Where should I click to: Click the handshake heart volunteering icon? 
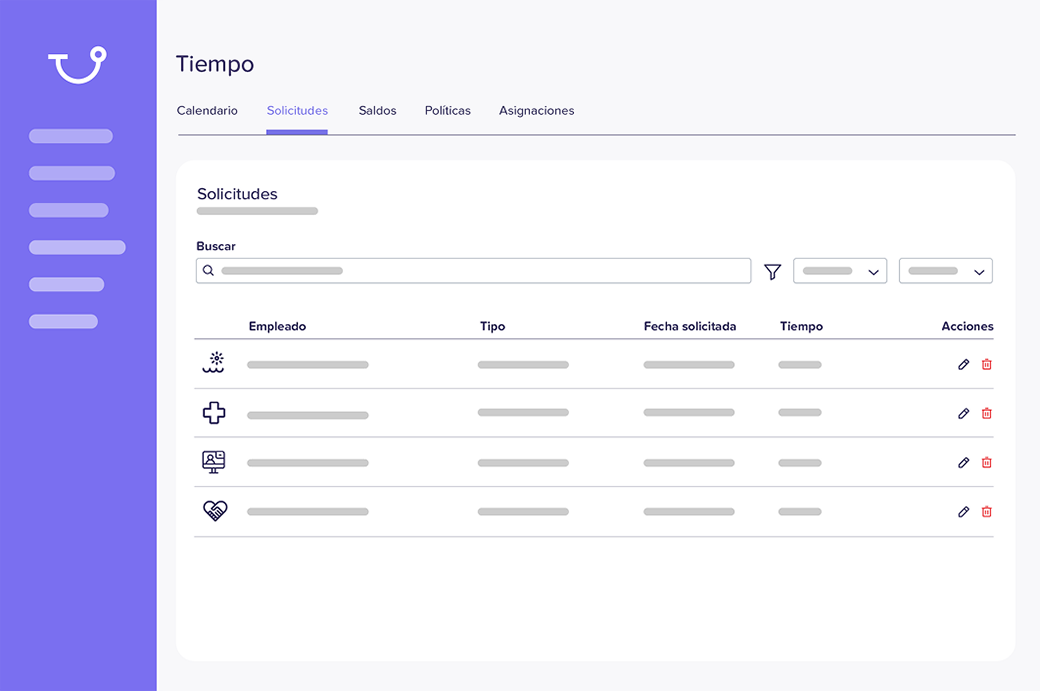coord(214,511)
